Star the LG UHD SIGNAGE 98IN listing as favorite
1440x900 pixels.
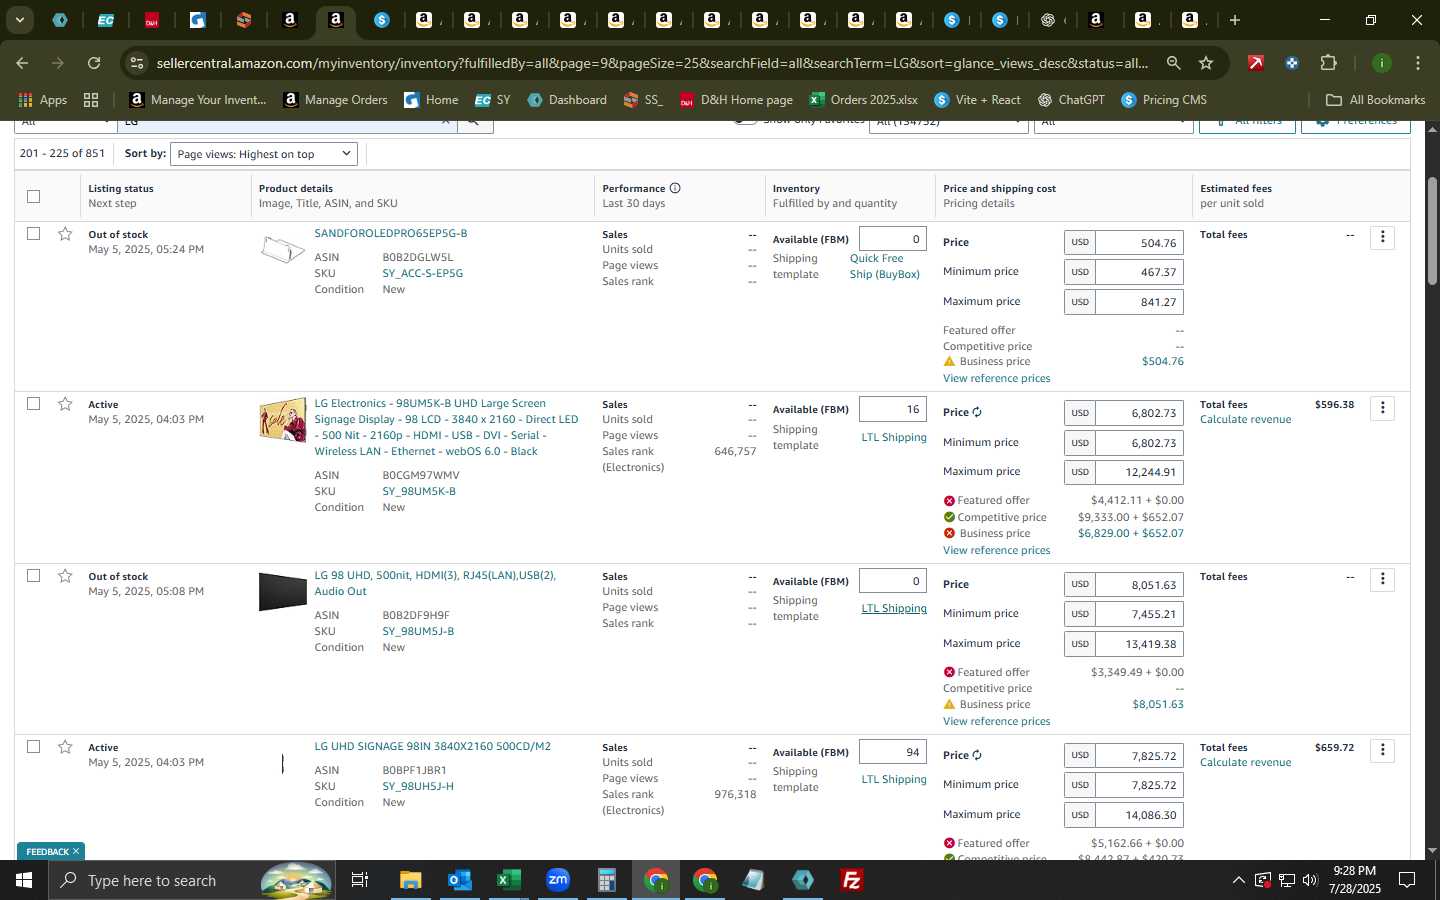point(65,747)
